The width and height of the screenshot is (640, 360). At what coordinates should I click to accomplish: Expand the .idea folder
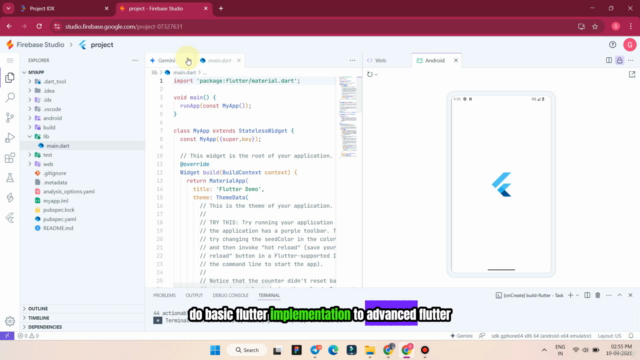tap(30, 91)
